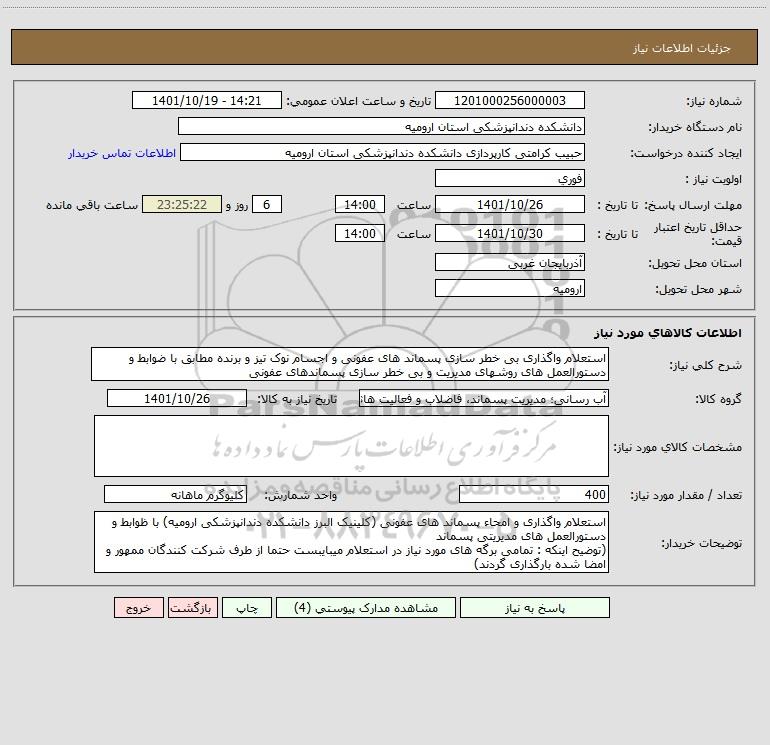Click response deadline time 14:00 field

(x=359, y=204)
